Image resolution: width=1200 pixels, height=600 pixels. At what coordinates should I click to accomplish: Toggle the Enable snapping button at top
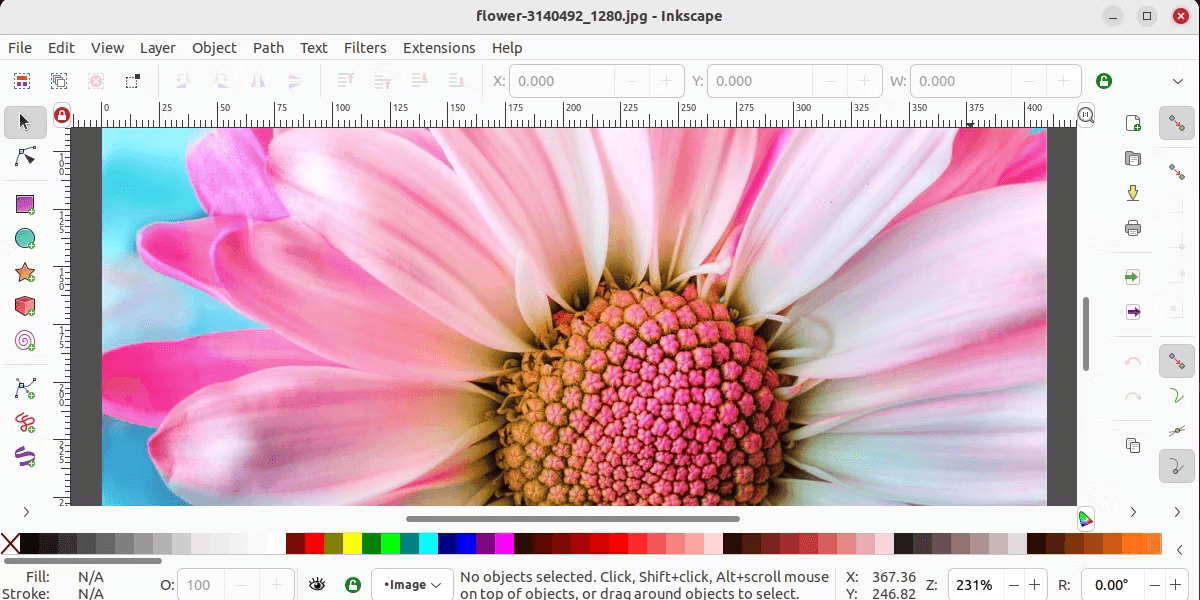coord(1177,123)
